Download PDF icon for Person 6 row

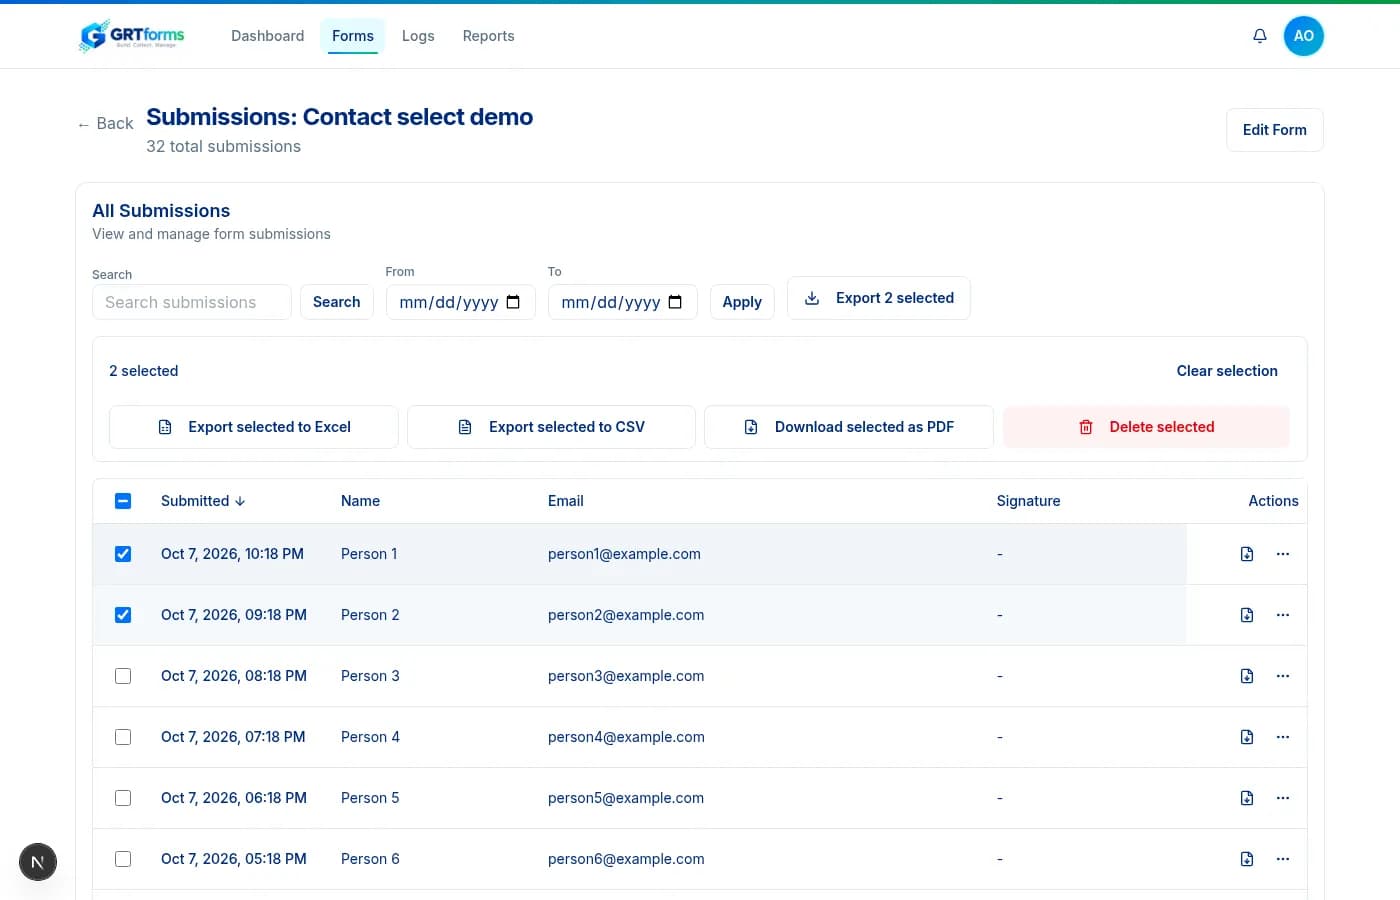[1247, 859]
